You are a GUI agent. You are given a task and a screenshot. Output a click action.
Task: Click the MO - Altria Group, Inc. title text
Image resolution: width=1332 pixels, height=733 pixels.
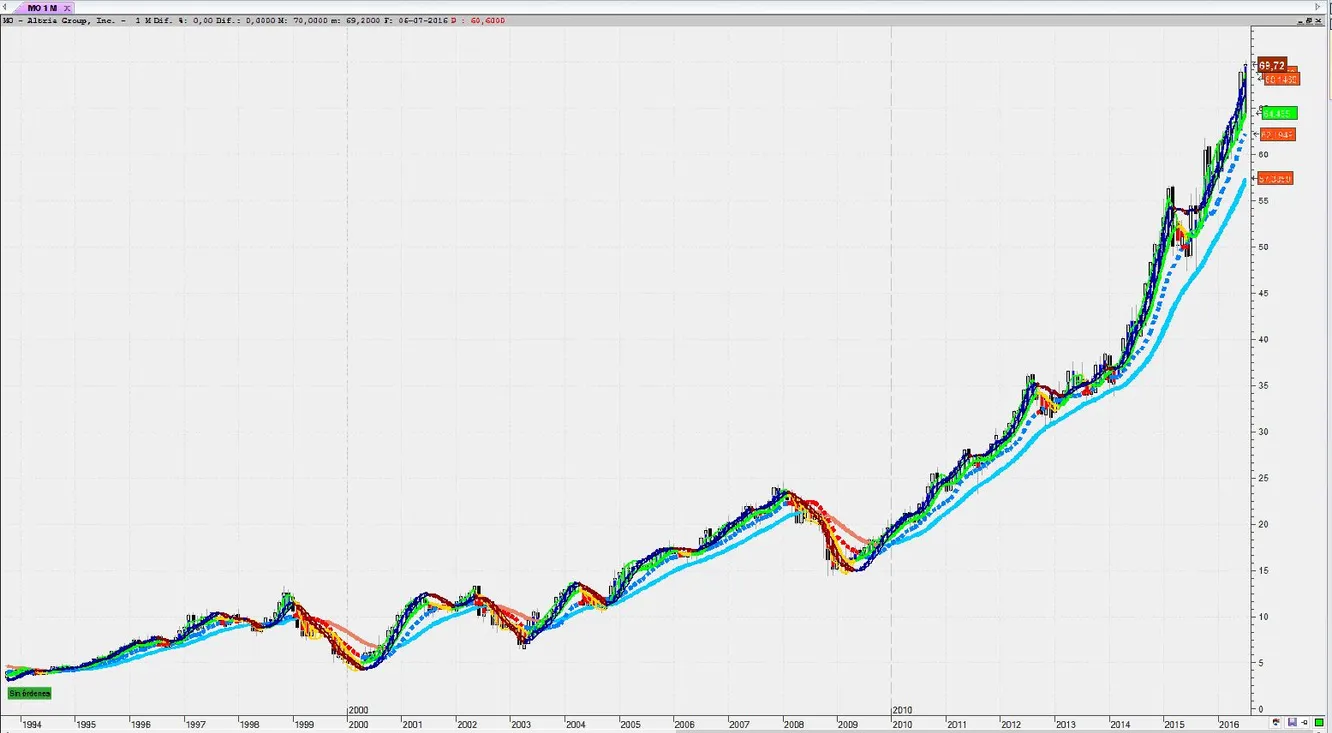58,20
